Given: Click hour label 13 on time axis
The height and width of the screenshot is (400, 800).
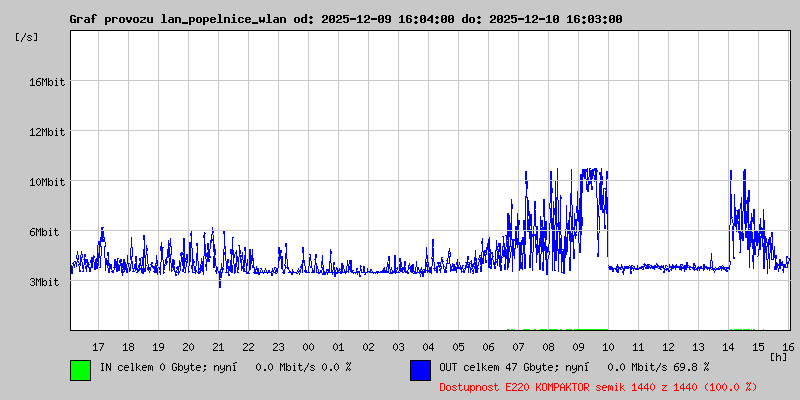Looking at the screenshot, I should pos(698,347).
